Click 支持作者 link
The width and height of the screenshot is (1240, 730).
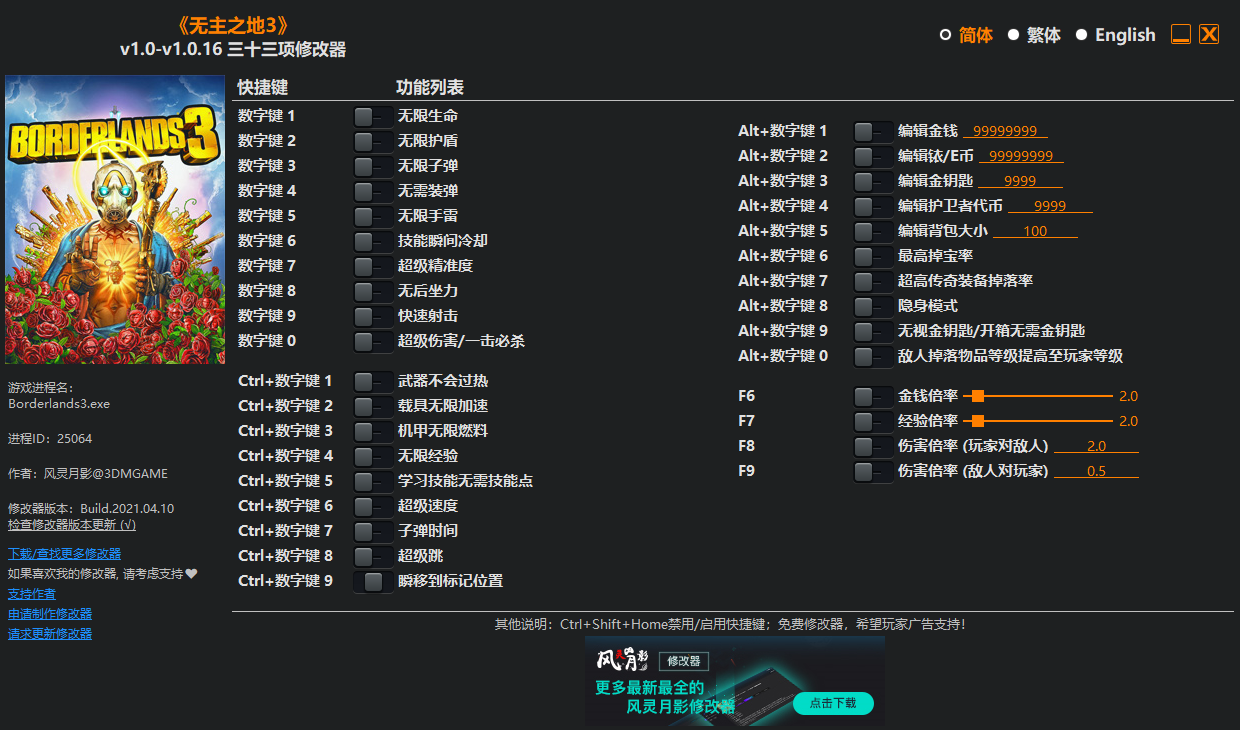click(32, 593)
